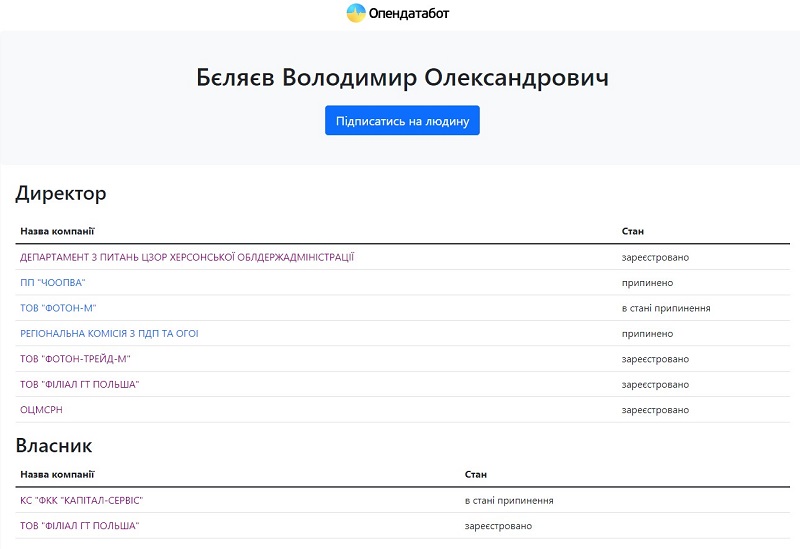Click 'зареєстровано' for ФІЛІАЛ ГТ ПОЛЬША in Власник
Screen dimensions: 800x549
pyautogui.click(x=498, y=526)
